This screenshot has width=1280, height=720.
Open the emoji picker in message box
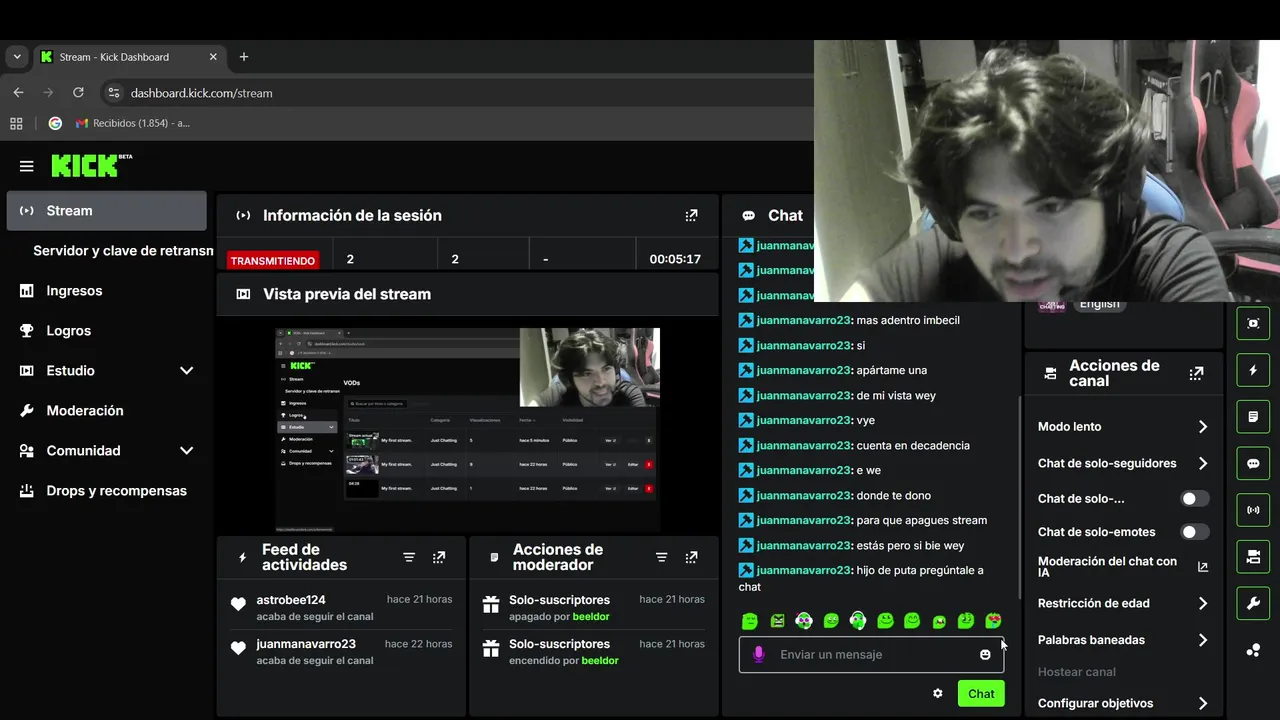(985, 654)
